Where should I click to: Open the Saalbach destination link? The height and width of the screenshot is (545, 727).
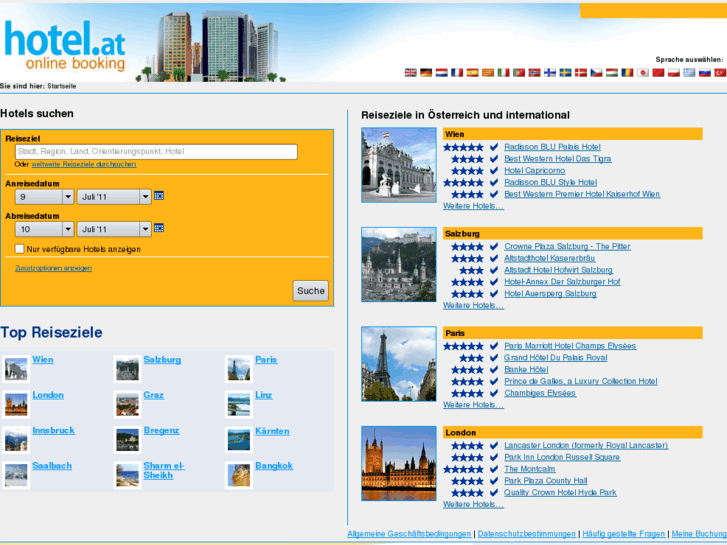pyautogui.click(x=52, y=466)
